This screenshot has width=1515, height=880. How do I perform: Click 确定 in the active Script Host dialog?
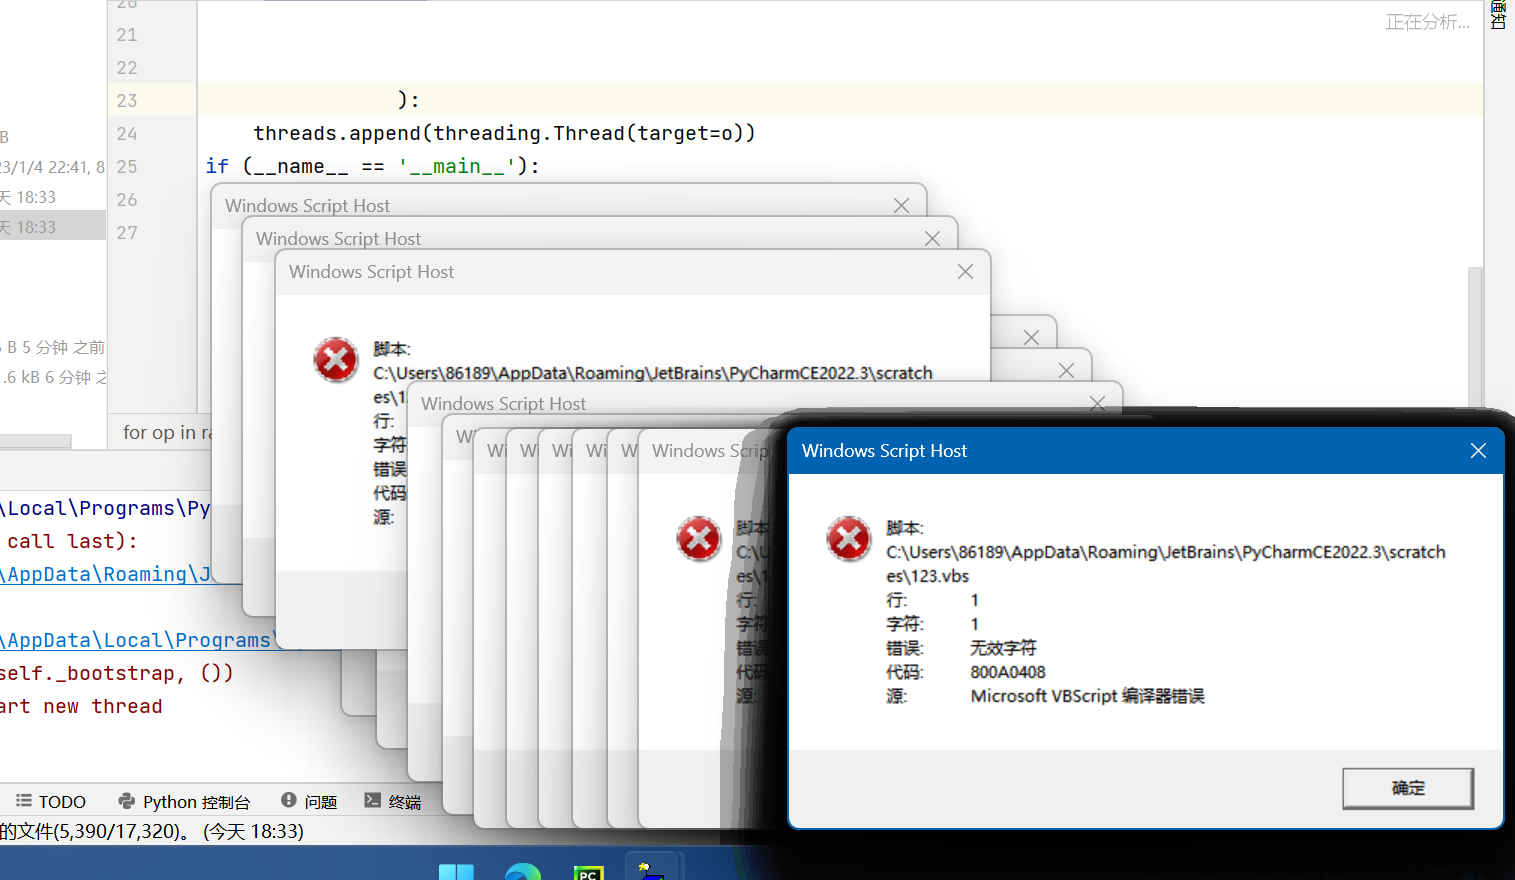tap(1408, 788)
